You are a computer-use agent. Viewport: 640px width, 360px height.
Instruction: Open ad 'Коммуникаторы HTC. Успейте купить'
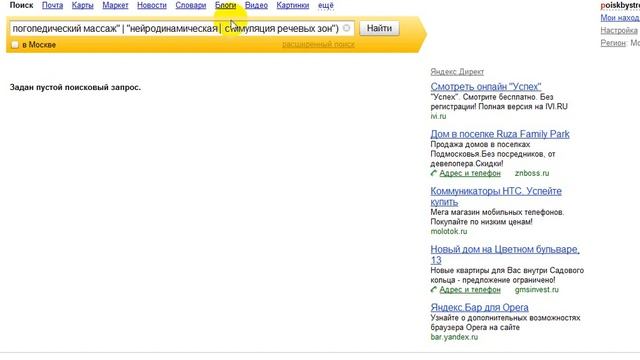[496, 196]
